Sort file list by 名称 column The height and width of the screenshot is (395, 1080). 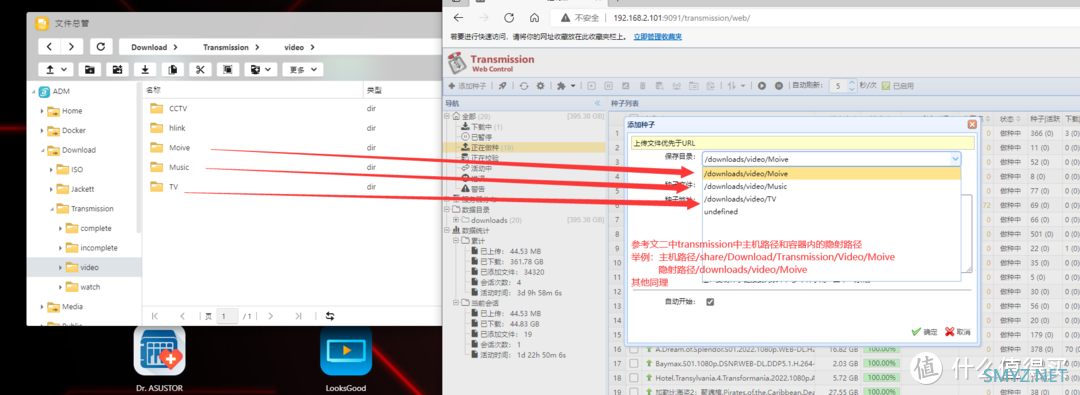point(153,90)
